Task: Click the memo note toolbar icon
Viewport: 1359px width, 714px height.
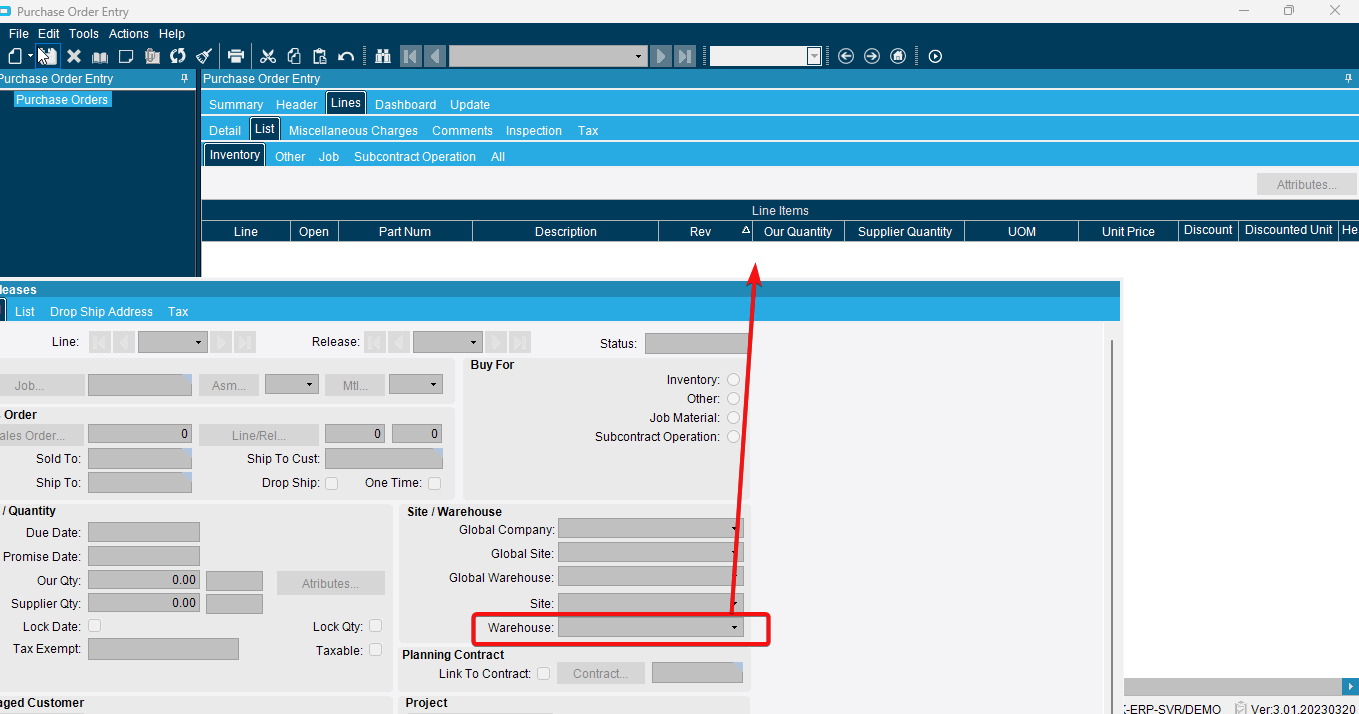Action: (x=126, y=56)
